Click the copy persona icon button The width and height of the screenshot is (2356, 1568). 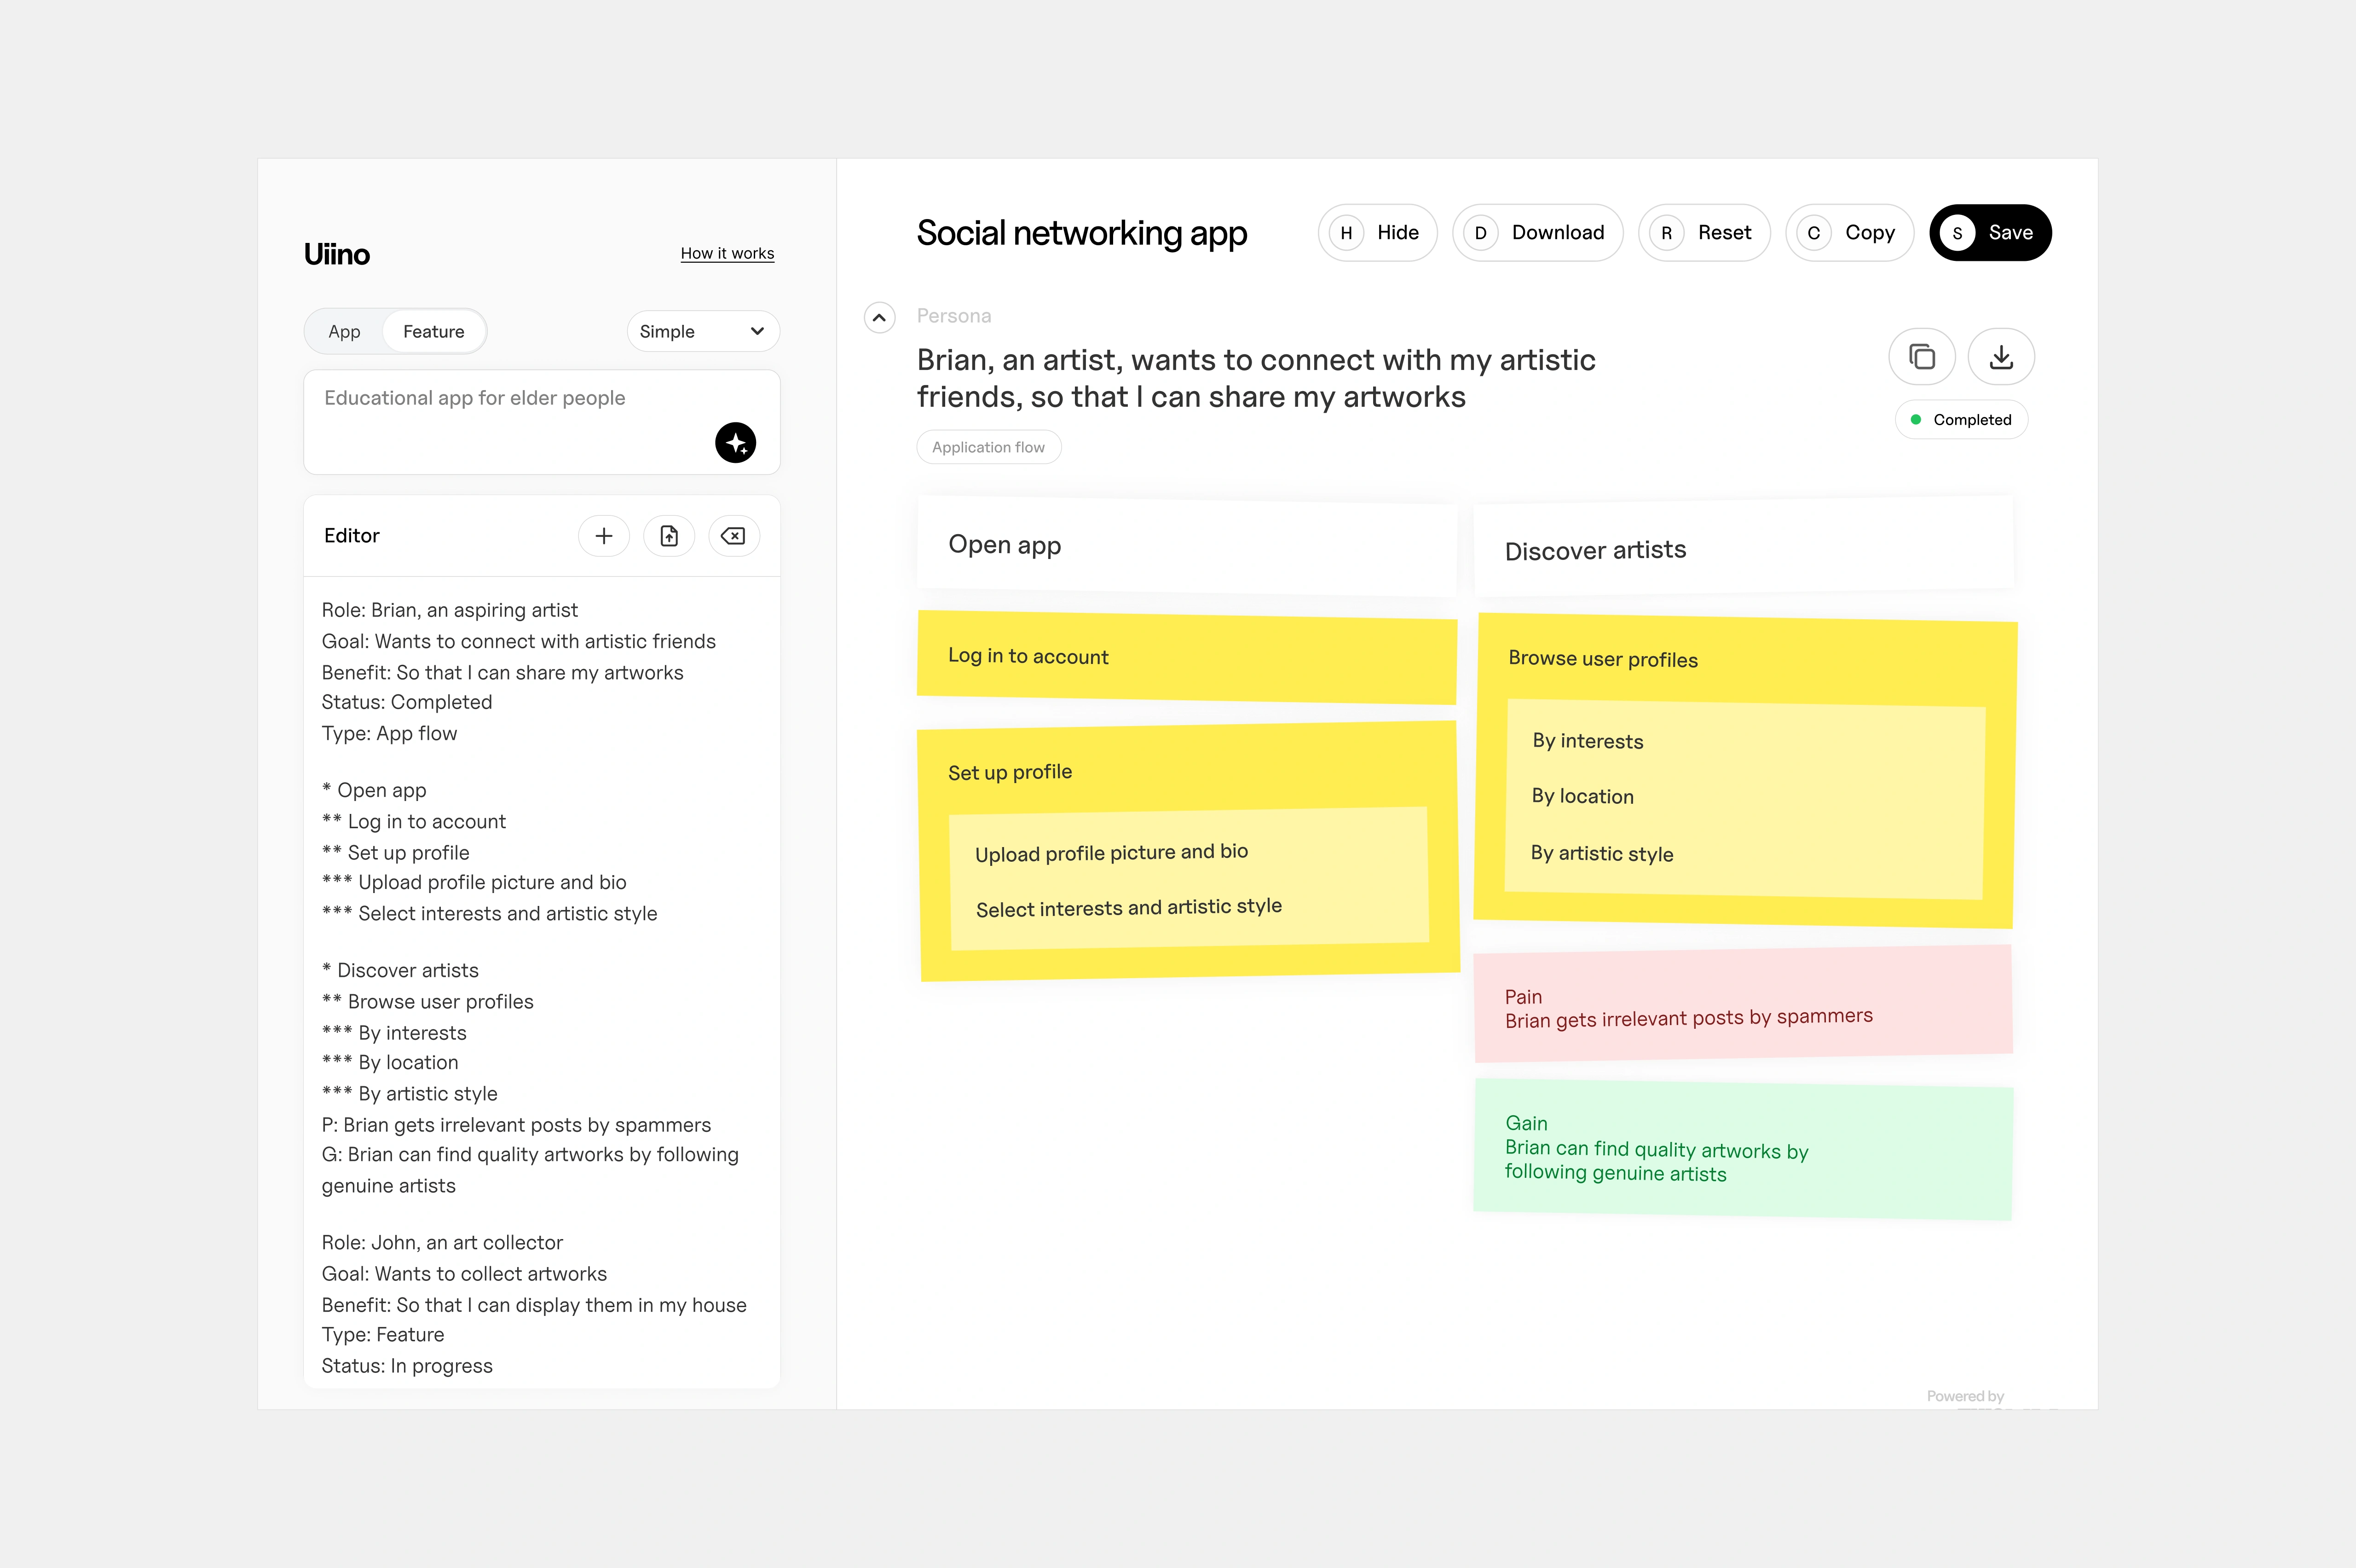tap(1921, 357)
